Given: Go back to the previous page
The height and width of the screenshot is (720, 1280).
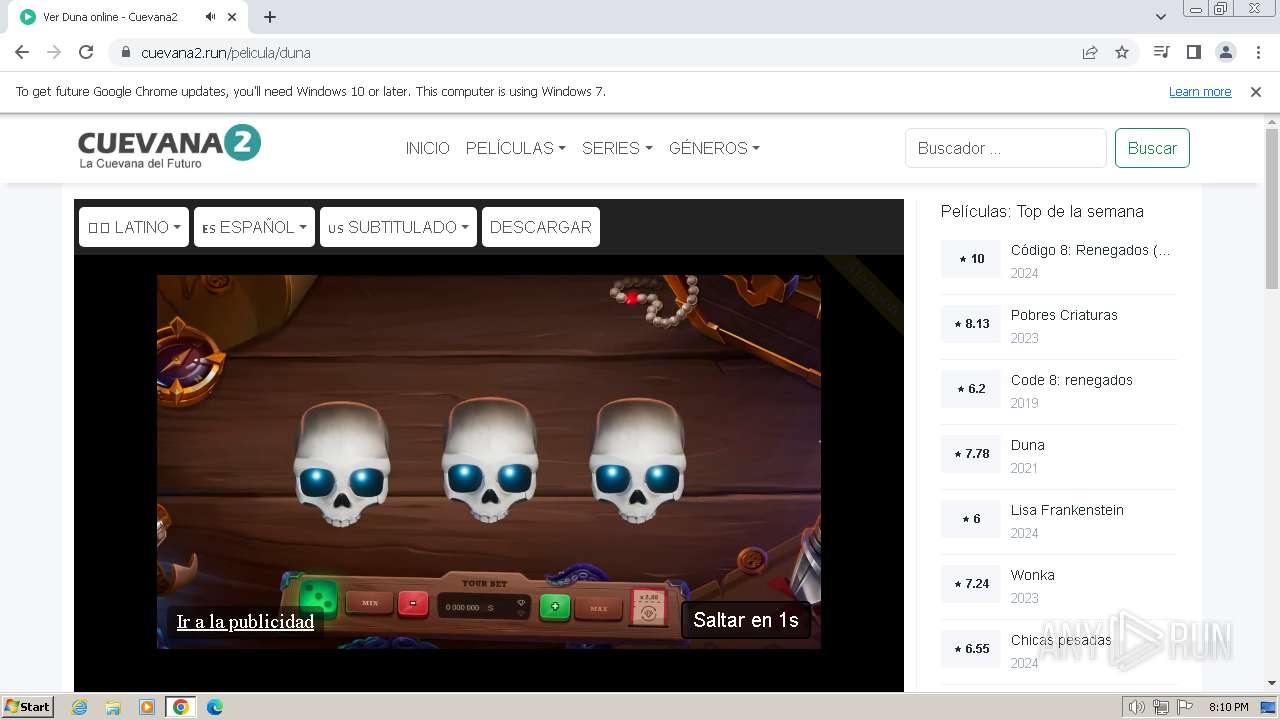Looking at the screenshot, I should point(22,52).
